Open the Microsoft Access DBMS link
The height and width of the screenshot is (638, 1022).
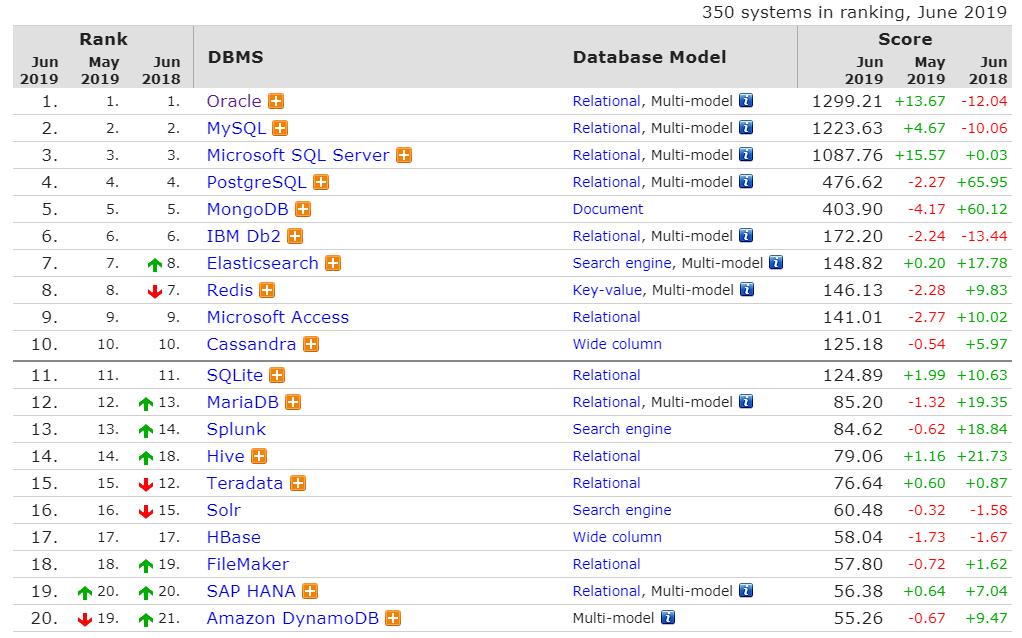tap(277, 317)
